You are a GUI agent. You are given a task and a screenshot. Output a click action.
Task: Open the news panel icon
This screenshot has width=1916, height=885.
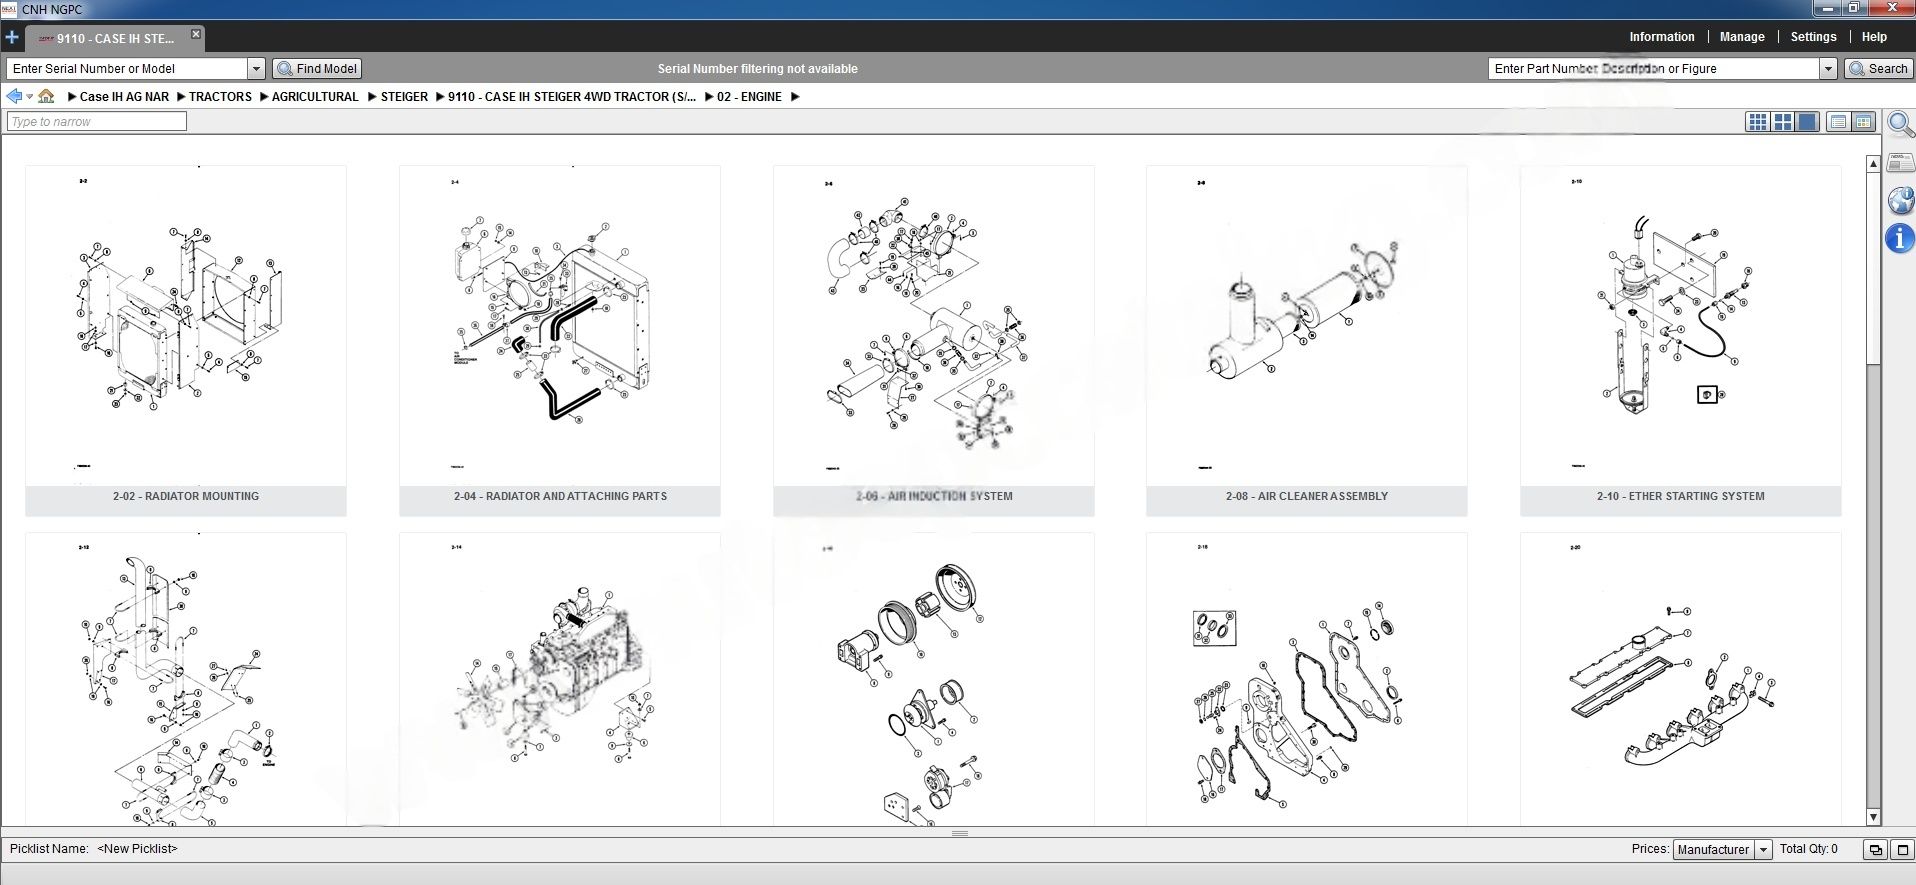click(x=1900, y=162)
